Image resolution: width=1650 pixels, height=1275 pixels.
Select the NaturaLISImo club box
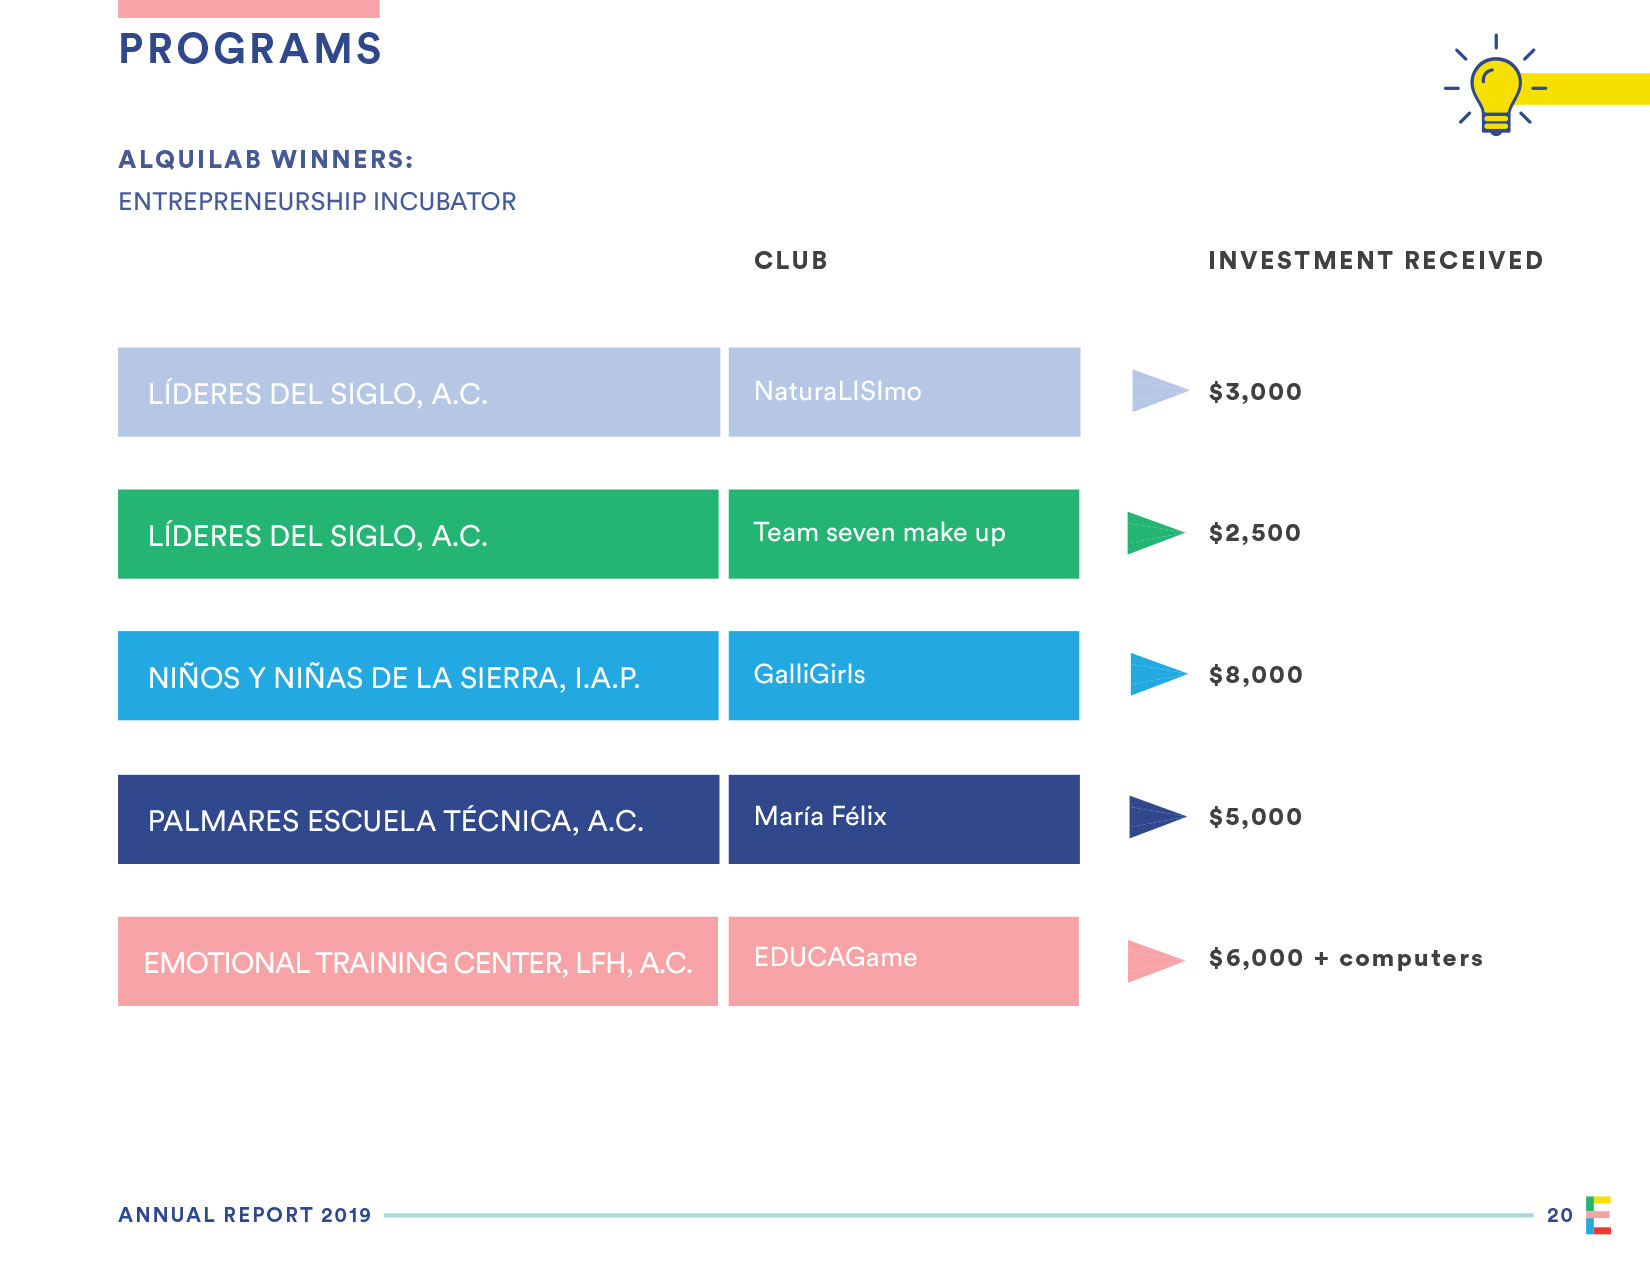pos(903,392)
